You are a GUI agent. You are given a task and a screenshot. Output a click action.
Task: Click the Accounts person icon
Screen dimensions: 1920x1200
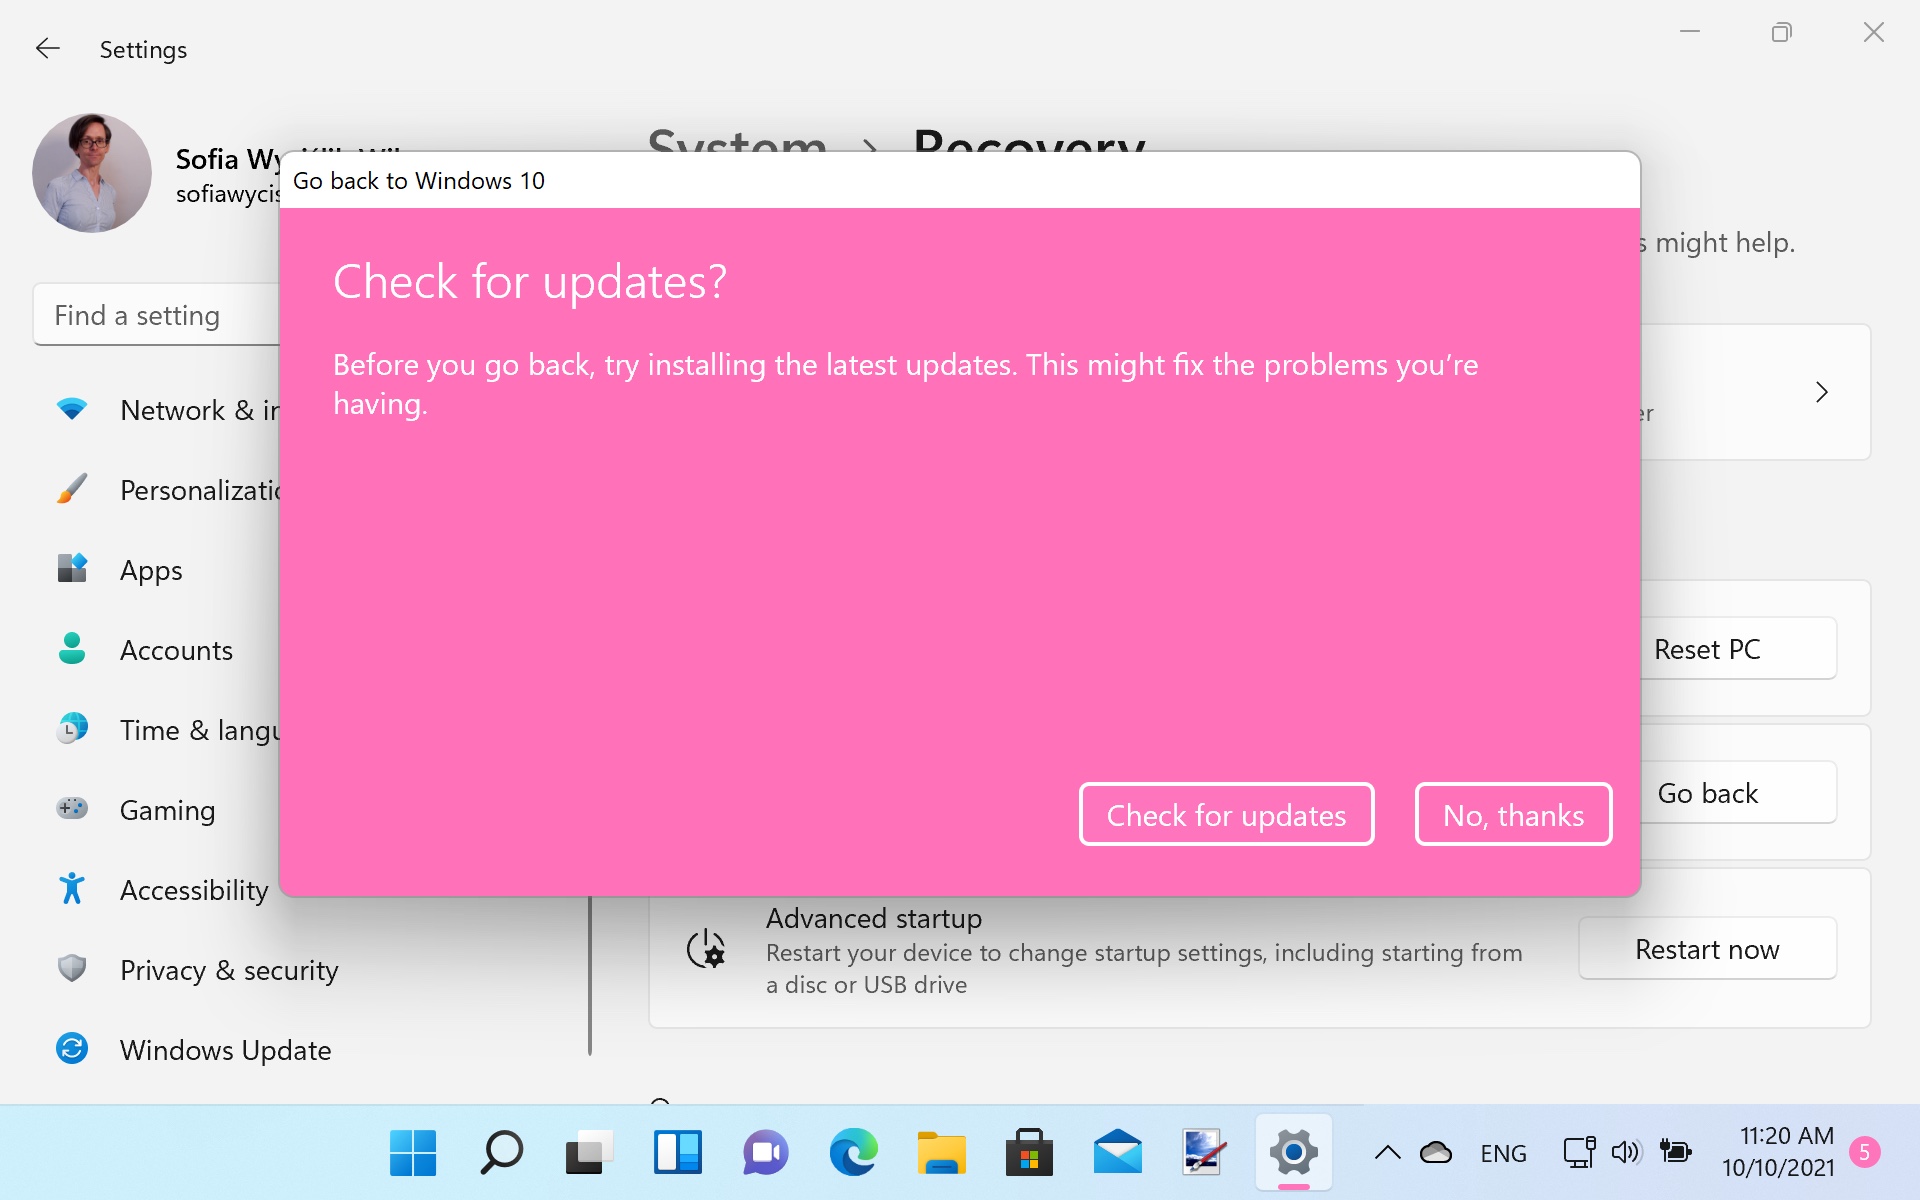click(72, 648)
